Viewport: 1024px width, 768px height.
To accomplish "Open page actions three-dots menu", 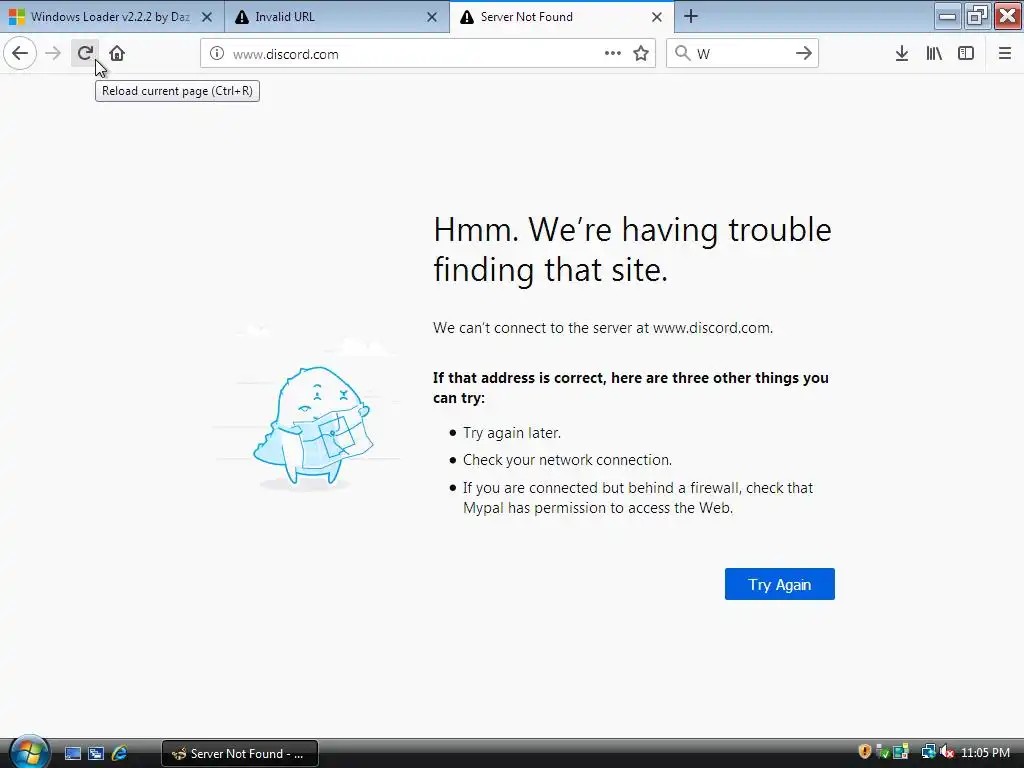I will 613,54.
